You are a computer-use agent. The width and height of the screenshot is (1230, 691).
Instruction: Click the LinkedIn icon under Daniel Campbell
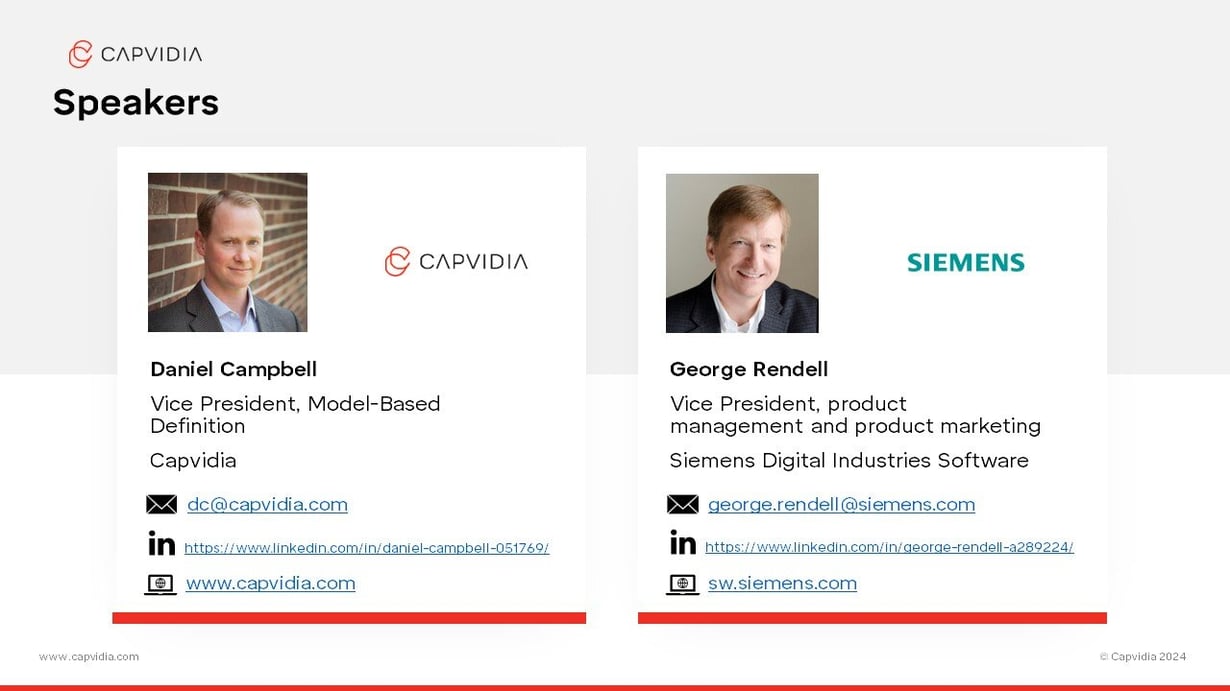click(161, 544)
